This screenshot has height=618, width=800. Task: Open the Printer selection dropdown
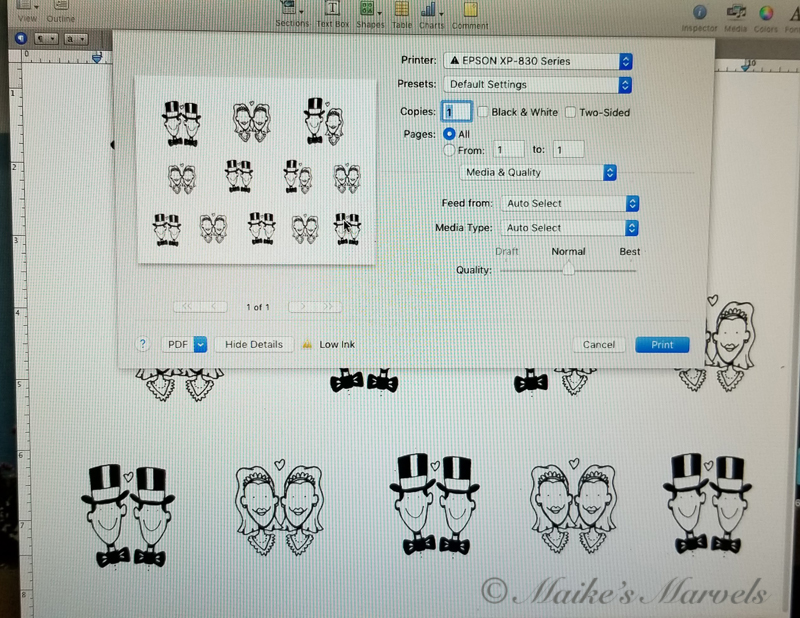tap(537, 61)
